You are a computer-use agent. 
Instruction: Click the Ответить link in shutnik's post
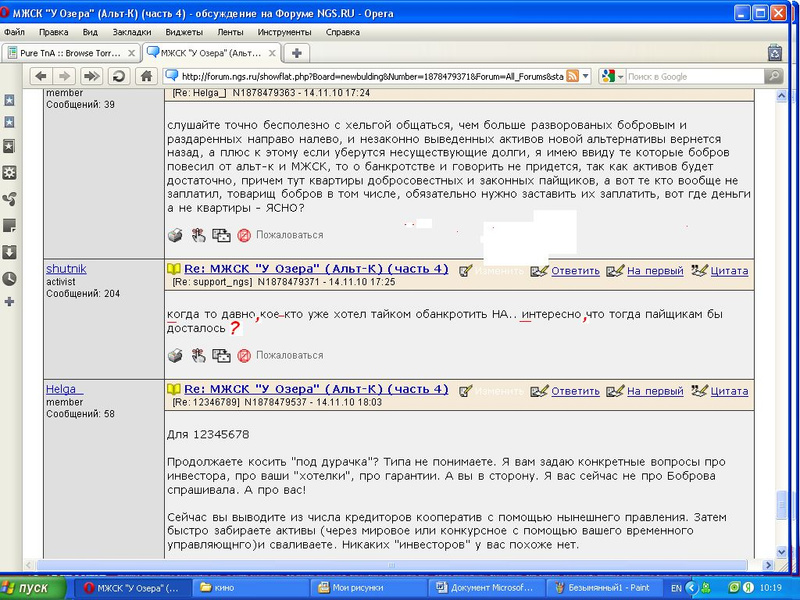coord(575,270)
